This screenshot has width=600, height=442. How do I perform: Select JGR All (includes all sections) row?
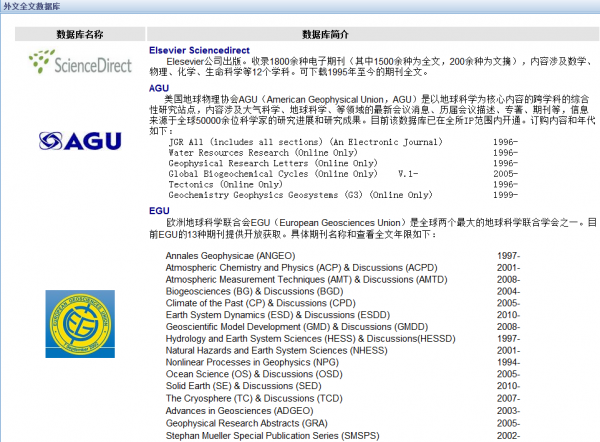(306, 142)
